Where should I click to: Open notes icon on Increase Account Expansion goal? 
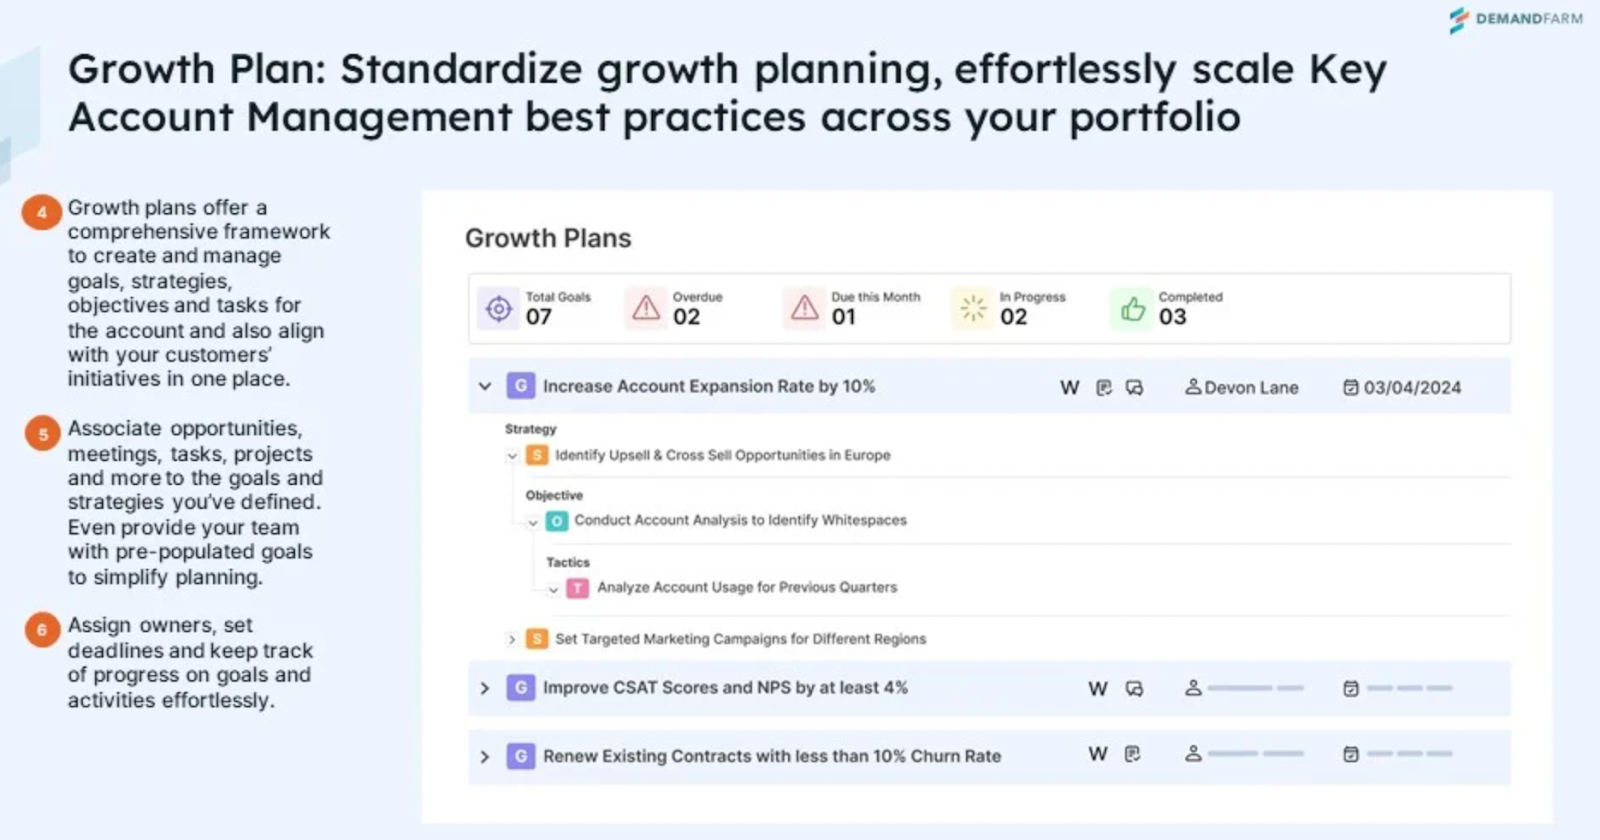(1104, 388)
